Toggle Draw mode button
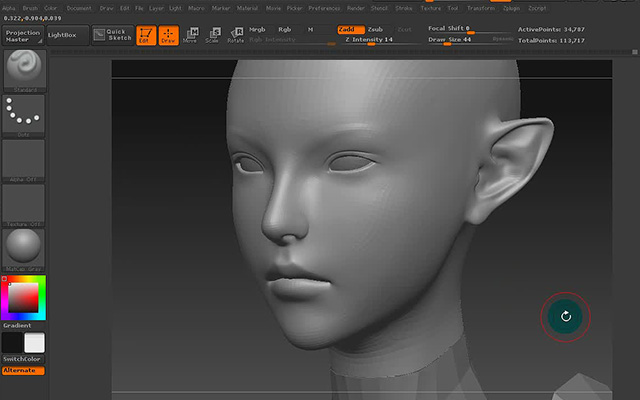Screen dimensions: 640x400 tap(169, 36)
